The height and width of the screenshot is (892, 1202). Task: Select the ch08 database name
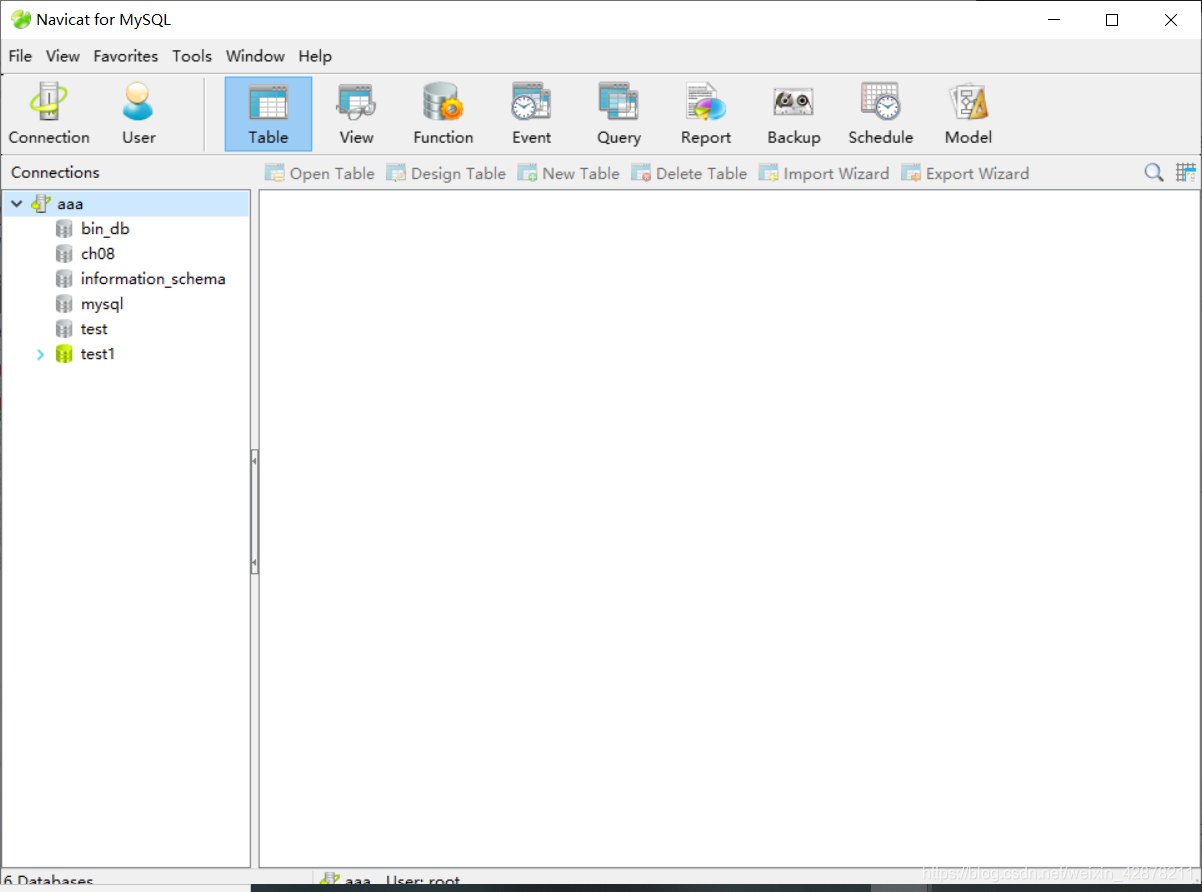click(98, 254)
